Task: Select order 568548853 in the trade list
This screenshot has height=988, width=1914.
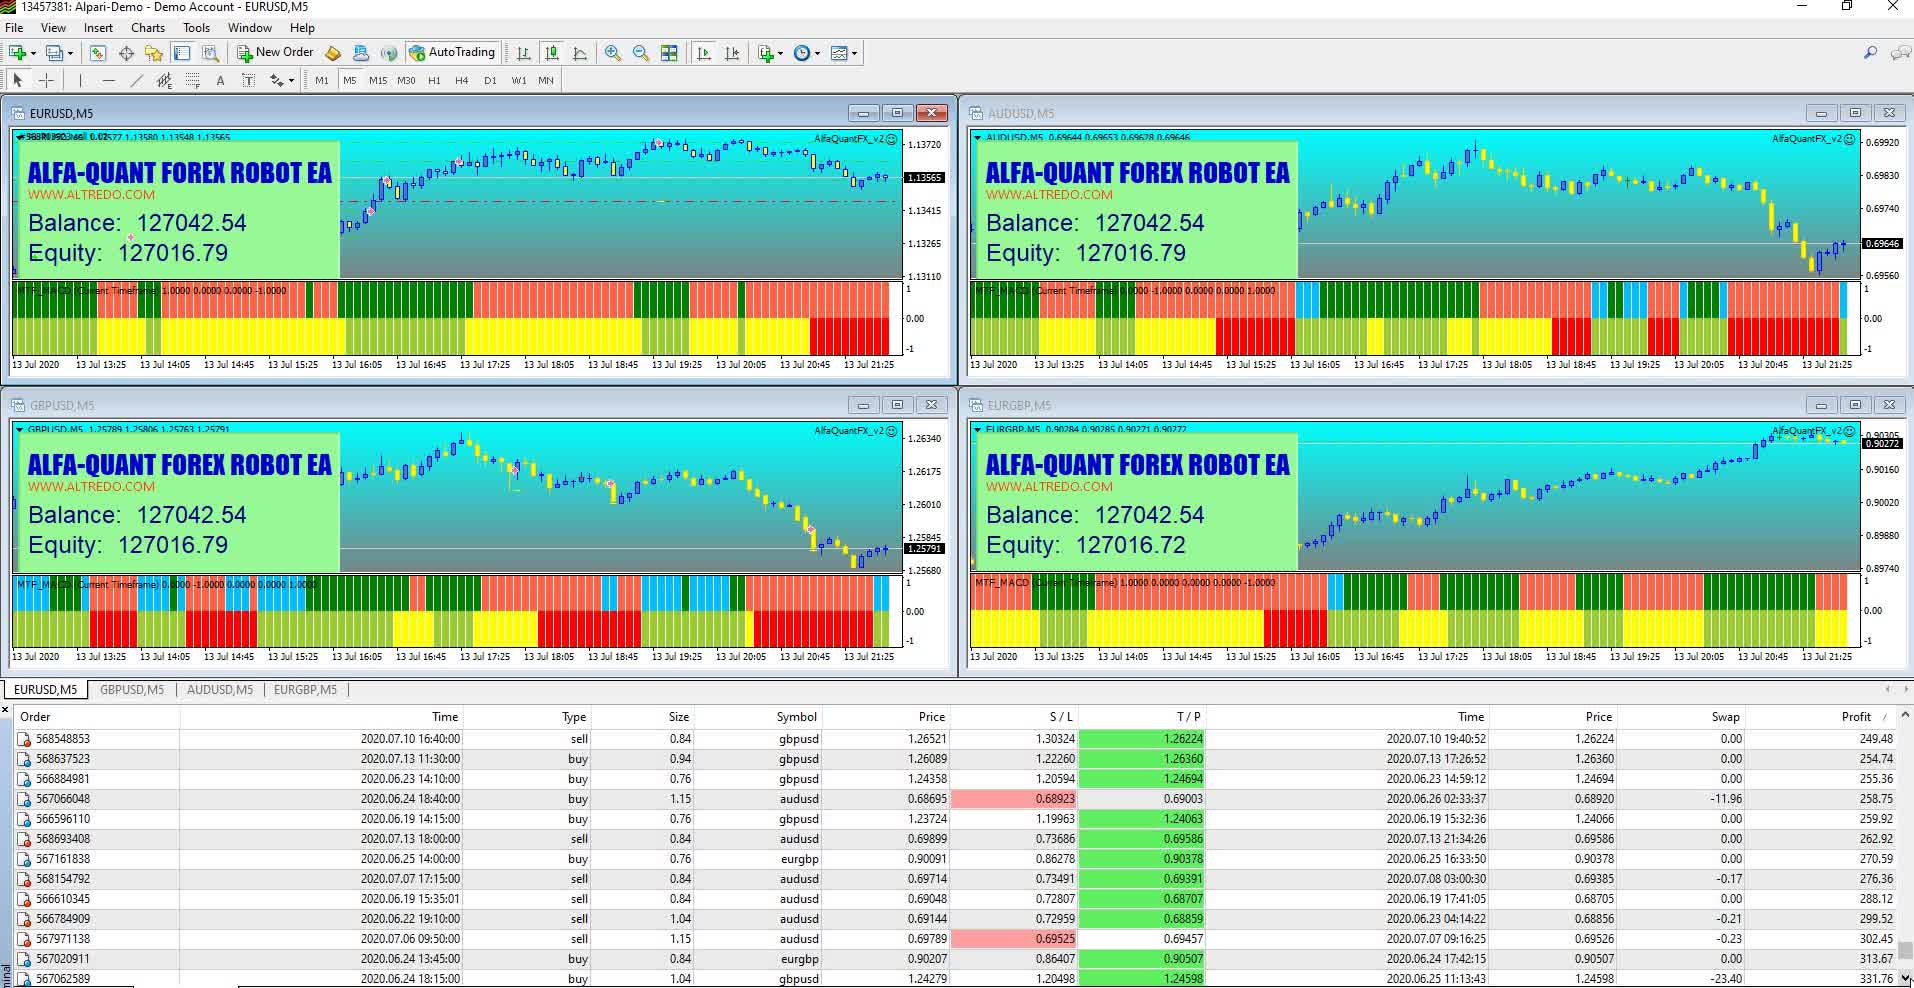Action: coord(62,738)
